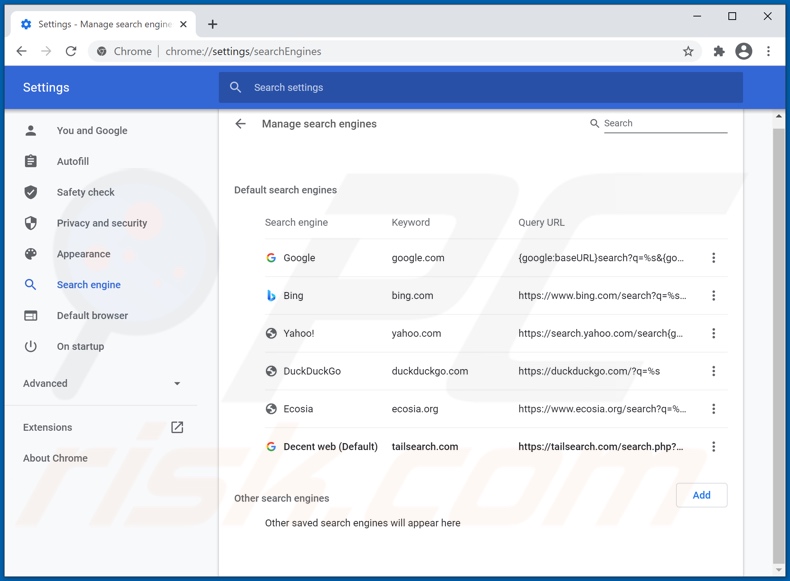Open Appearance settings section
Screen dimensions: 790x581
83,254
